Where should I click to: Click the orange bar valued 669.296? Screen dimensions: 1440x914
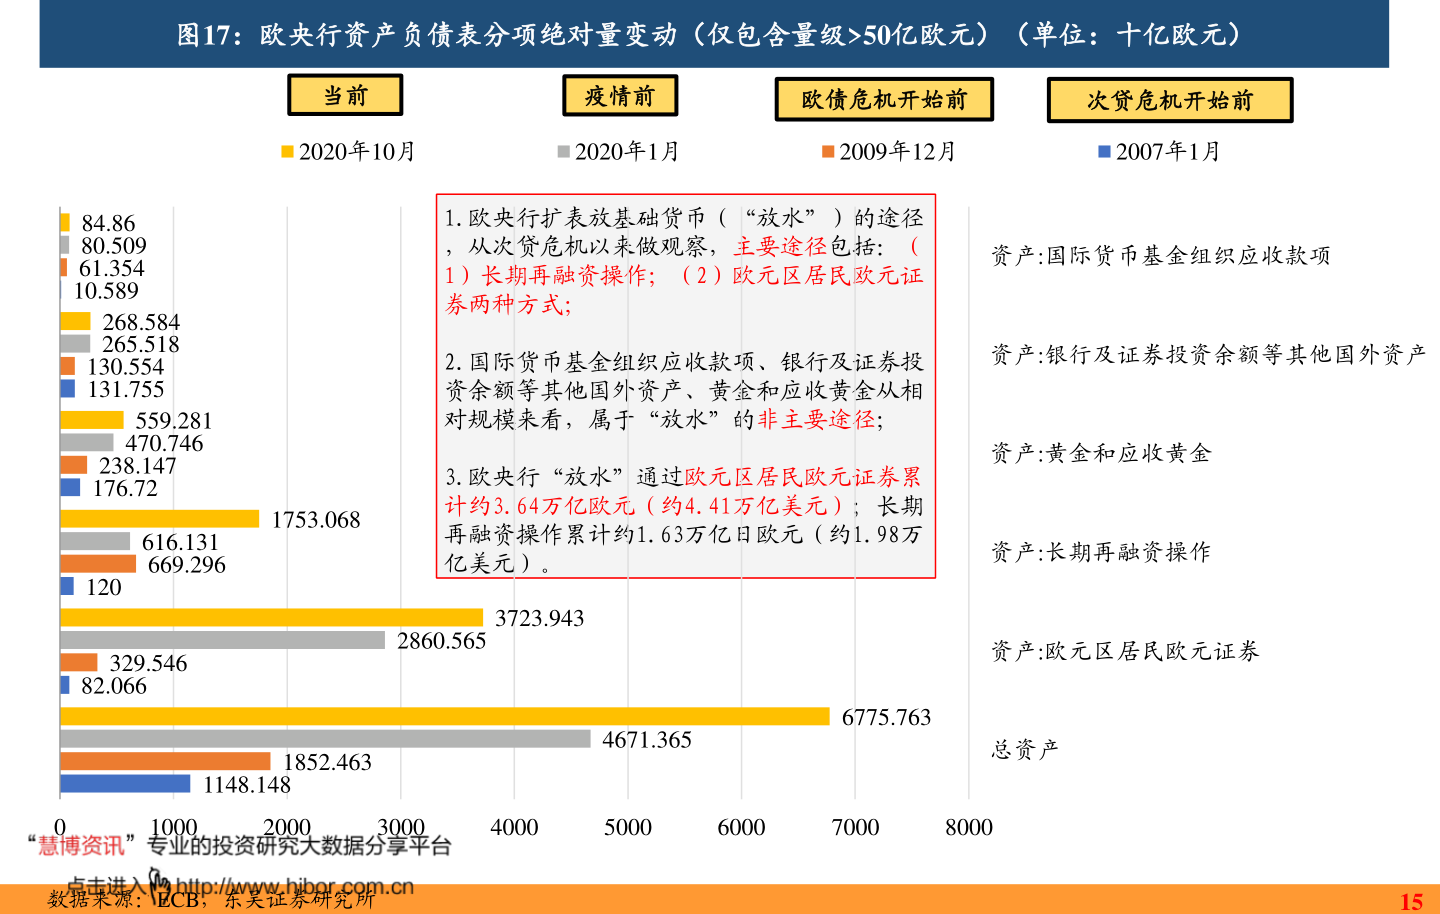[x=98, y=564]
